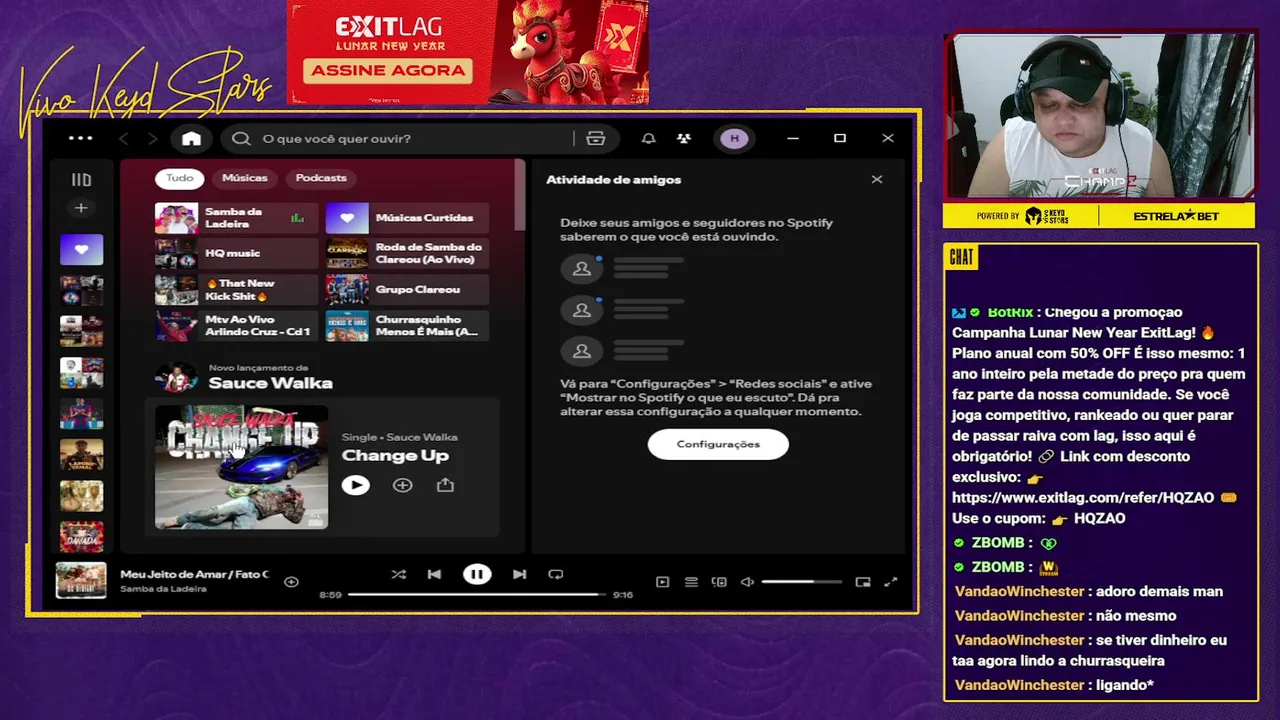Viewport: 1280px width, 720px height.
Task: Select the 'Tudo' filter chip
Action: click(180, 178)
